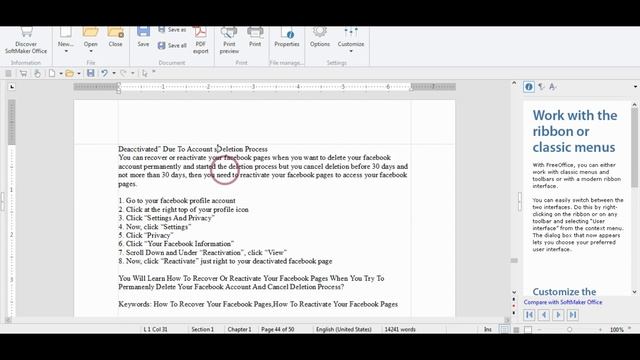
Task: Open undo history dropdown arrow
Action: (114, 73)
